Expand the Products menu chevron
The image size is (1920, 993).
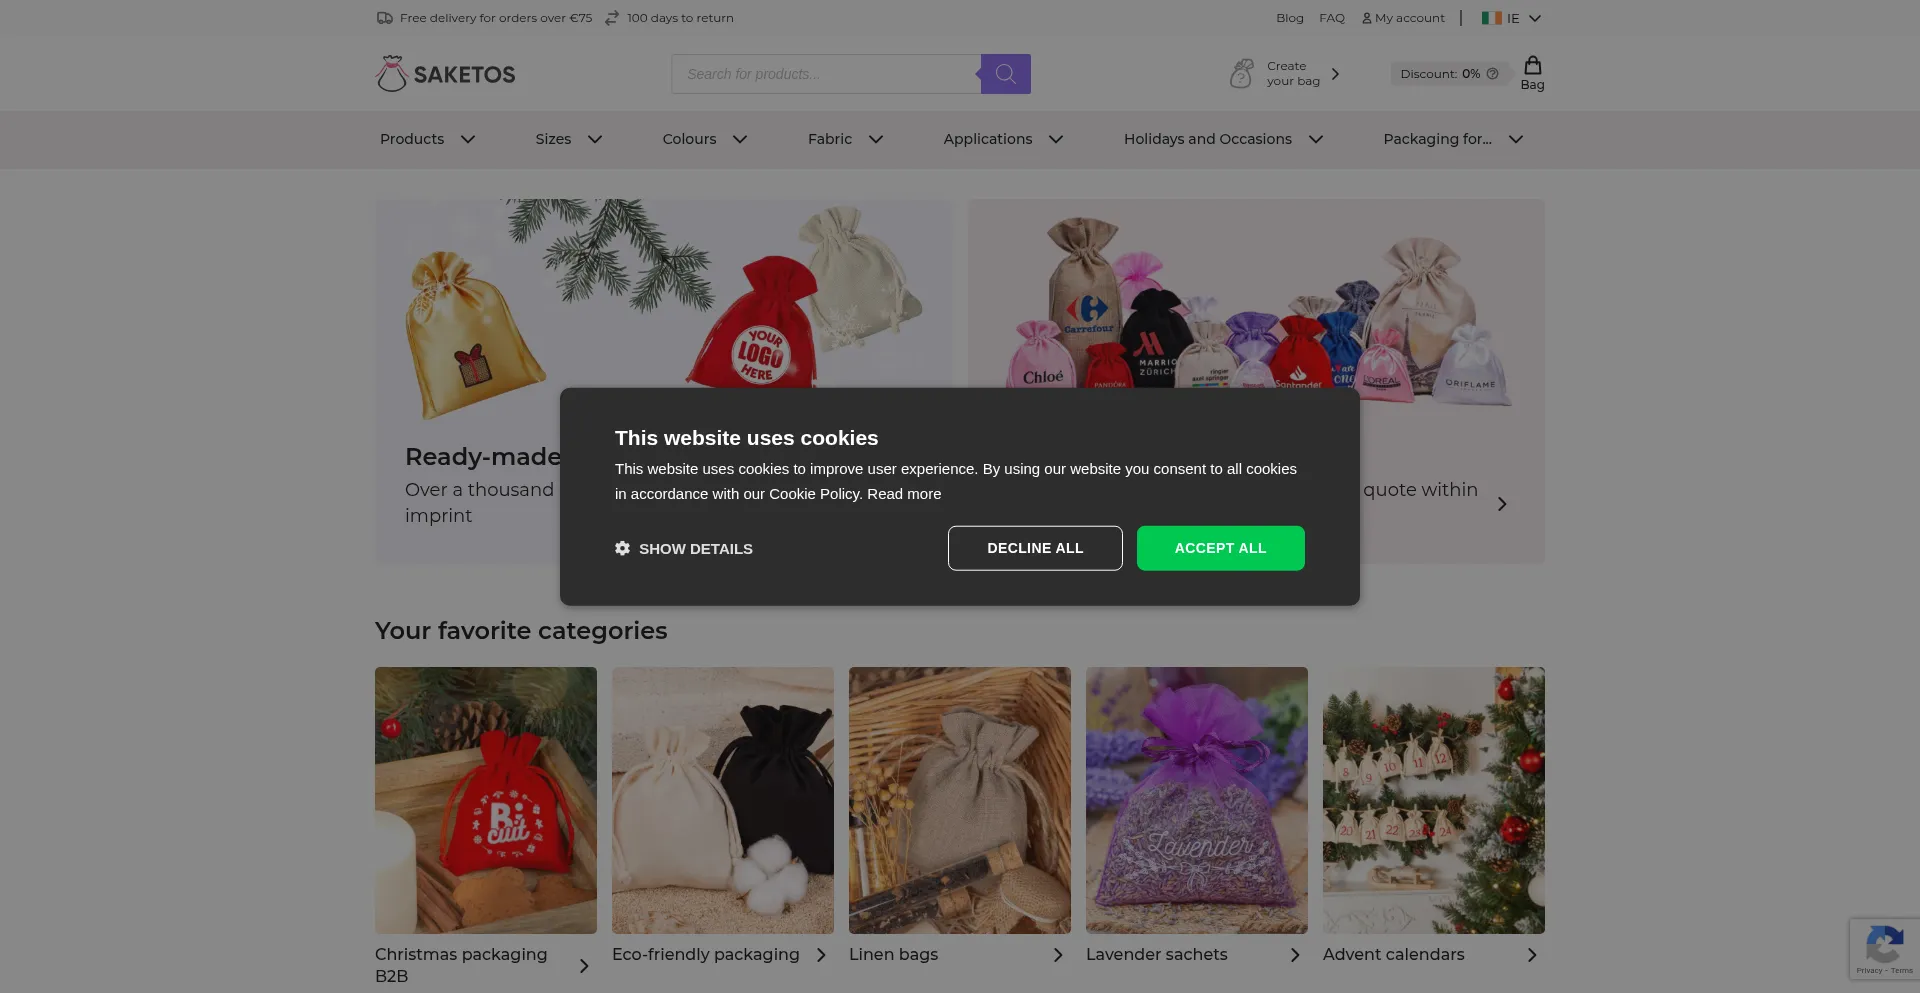point(468,139)
